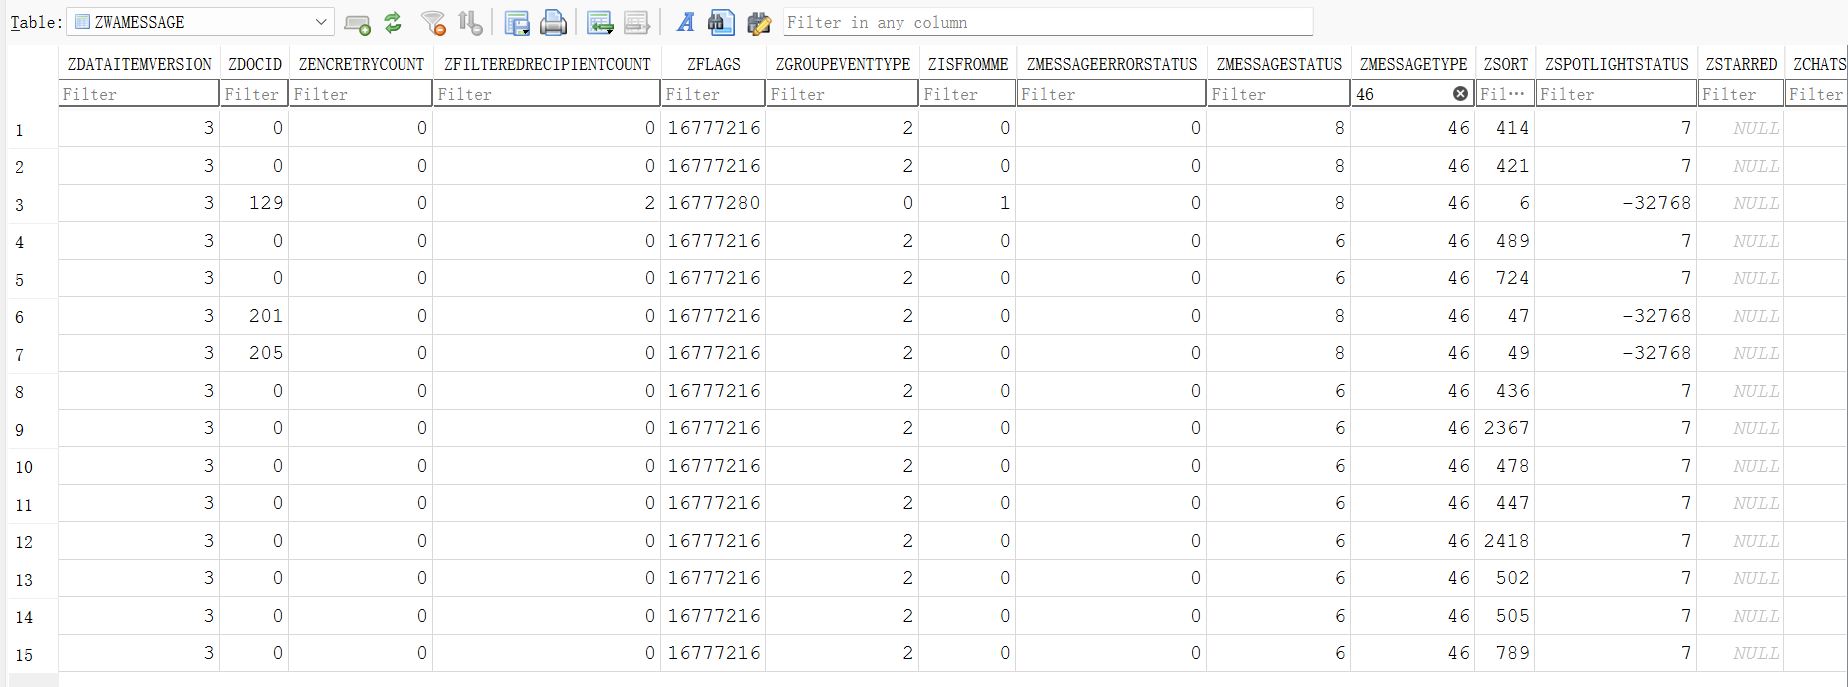Screen dimensions: 1848x687
Task: Sort by ZDATAITEMVERSION column header
Action: 139,64
